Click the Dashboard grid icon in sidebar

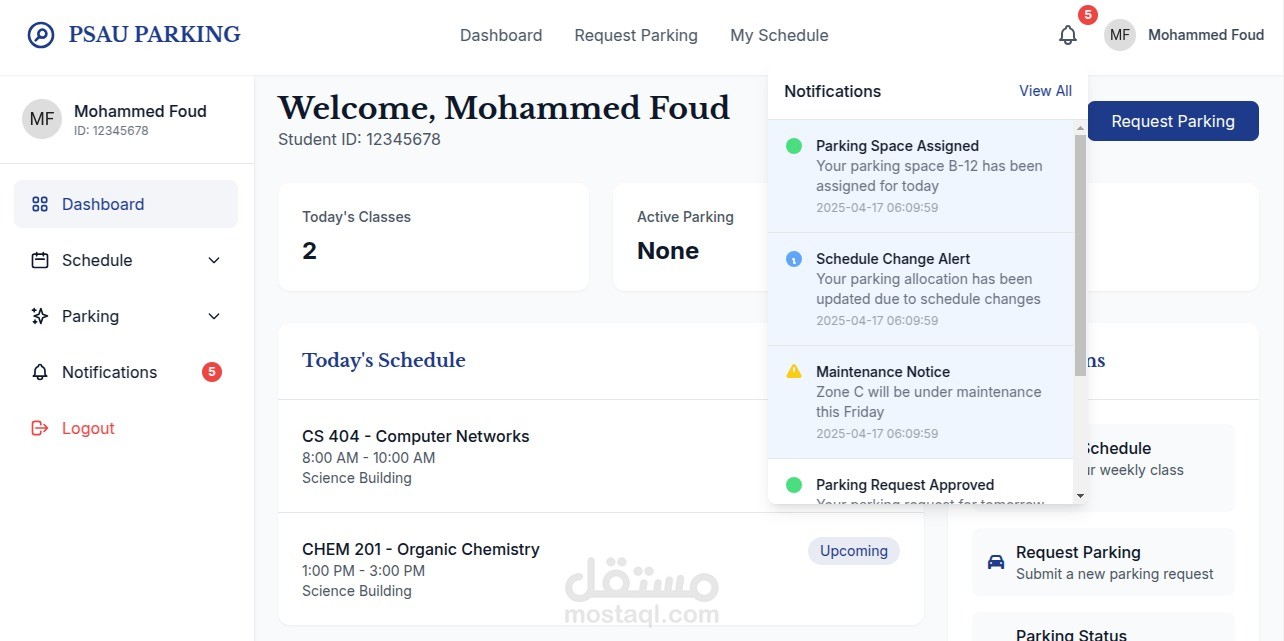tap(40, 204)
